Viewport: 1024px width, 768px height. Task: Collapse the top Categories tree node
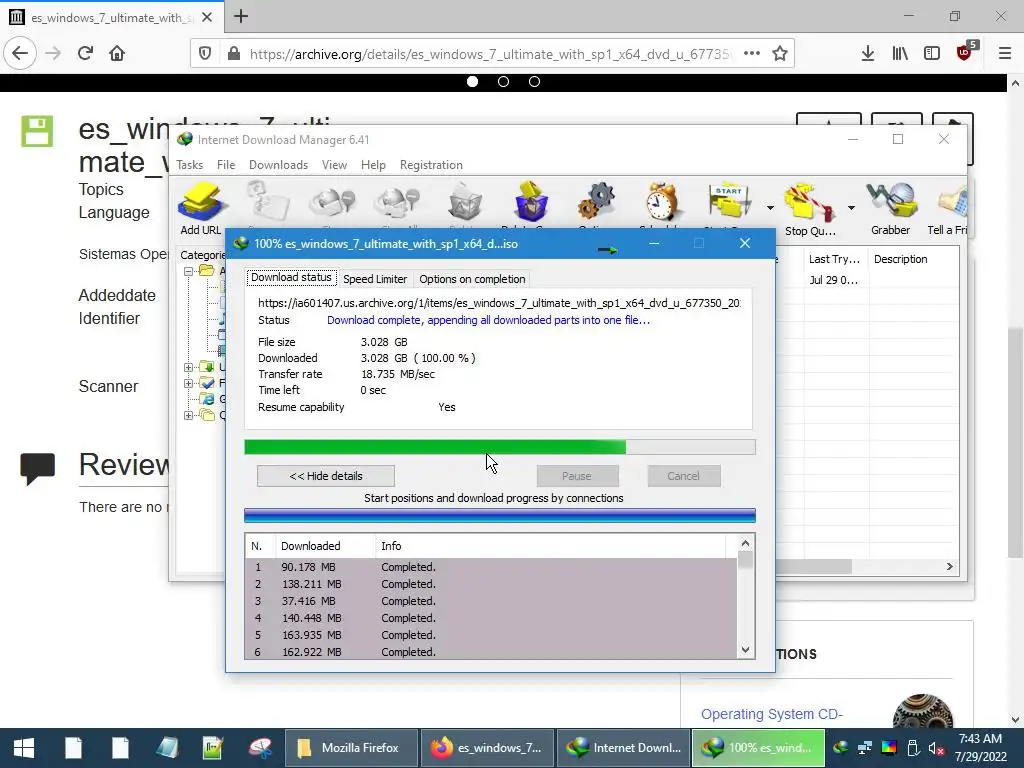[188, 271]
